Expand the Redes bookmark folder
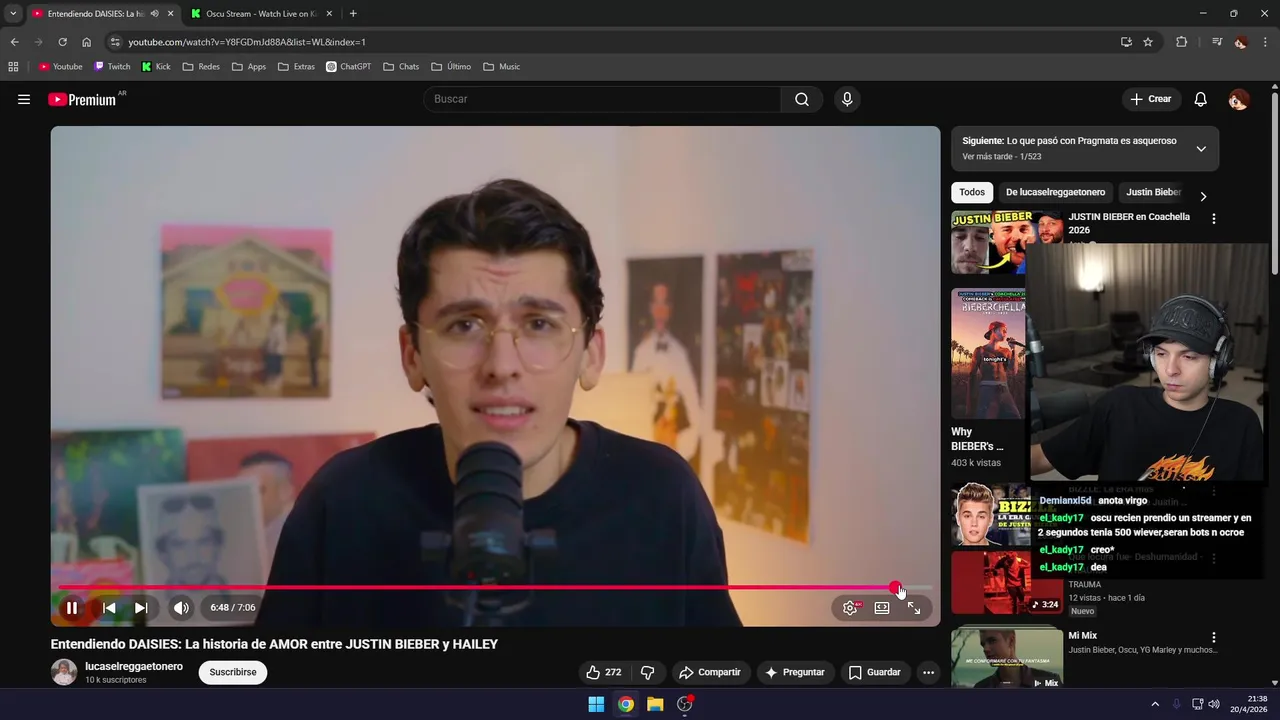Image resolution: width=1280 pixels, height=720 pixels. point(201,67)
